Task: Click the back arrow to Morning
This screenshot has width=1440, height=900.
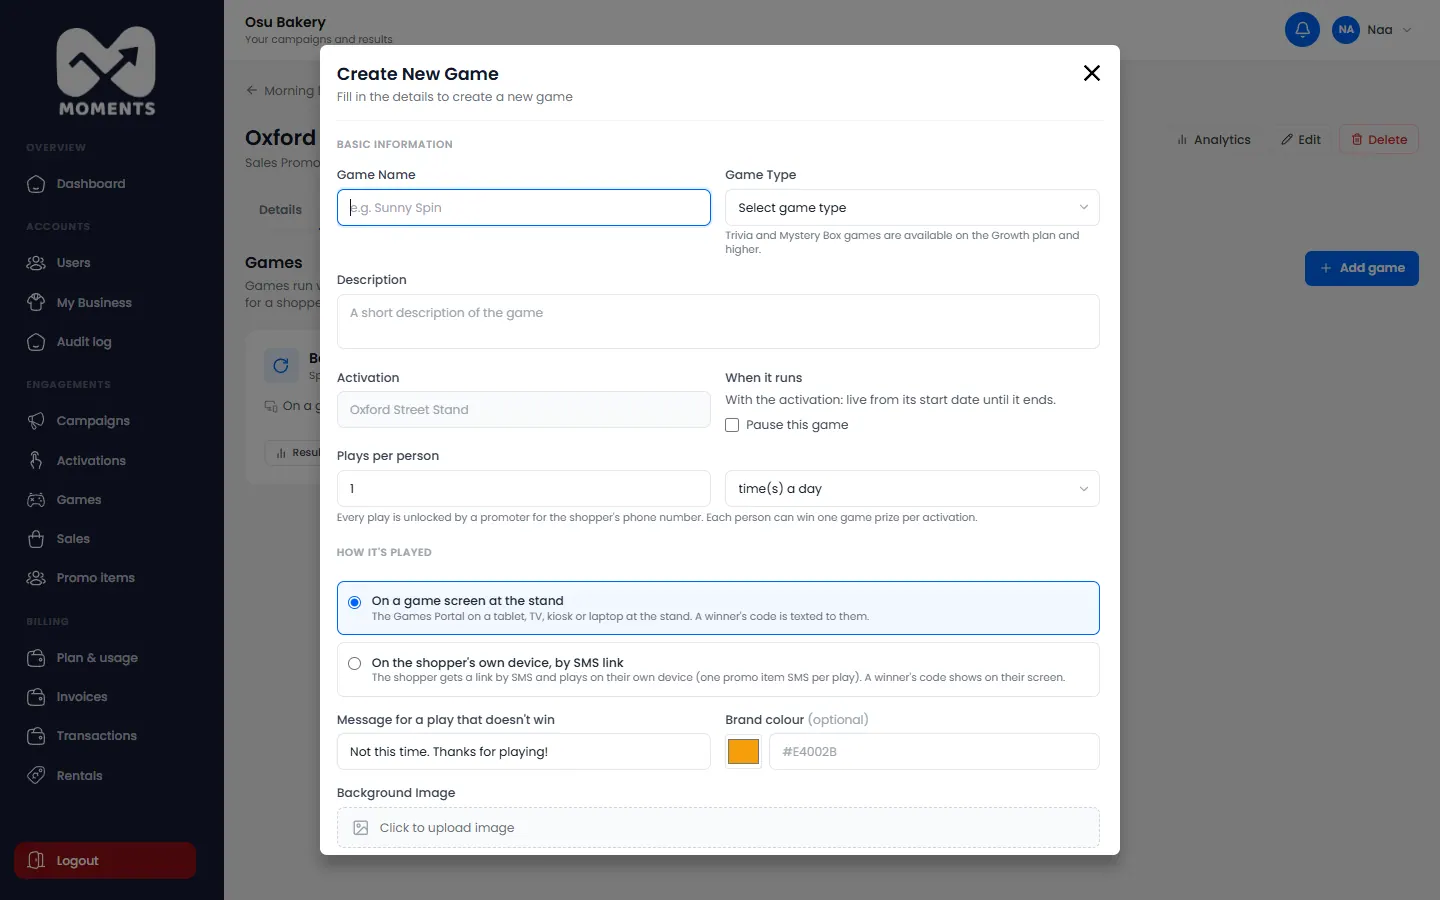Action: [252, 90]
